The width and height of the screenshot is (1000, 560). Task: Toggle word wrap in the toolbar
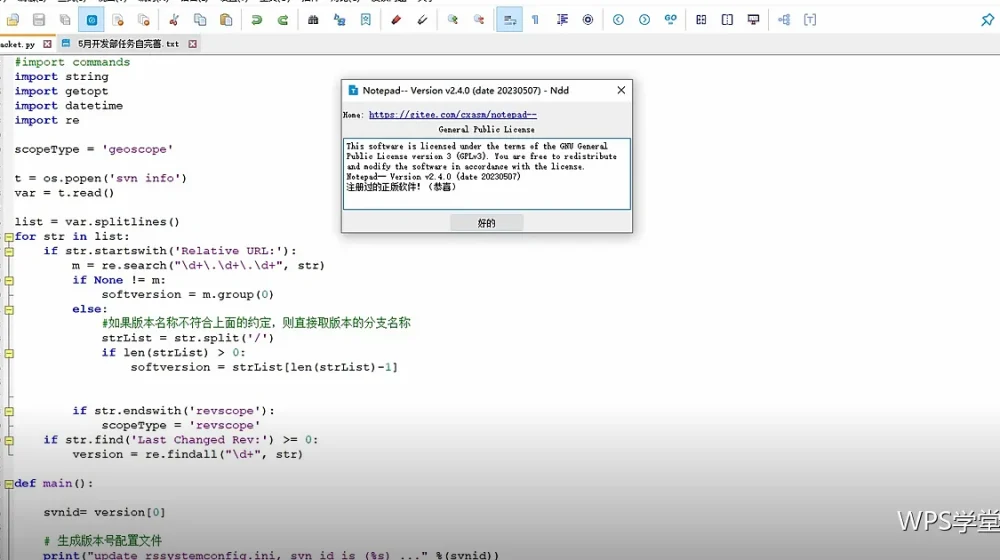pyautogui.click(x=510, y=20)
